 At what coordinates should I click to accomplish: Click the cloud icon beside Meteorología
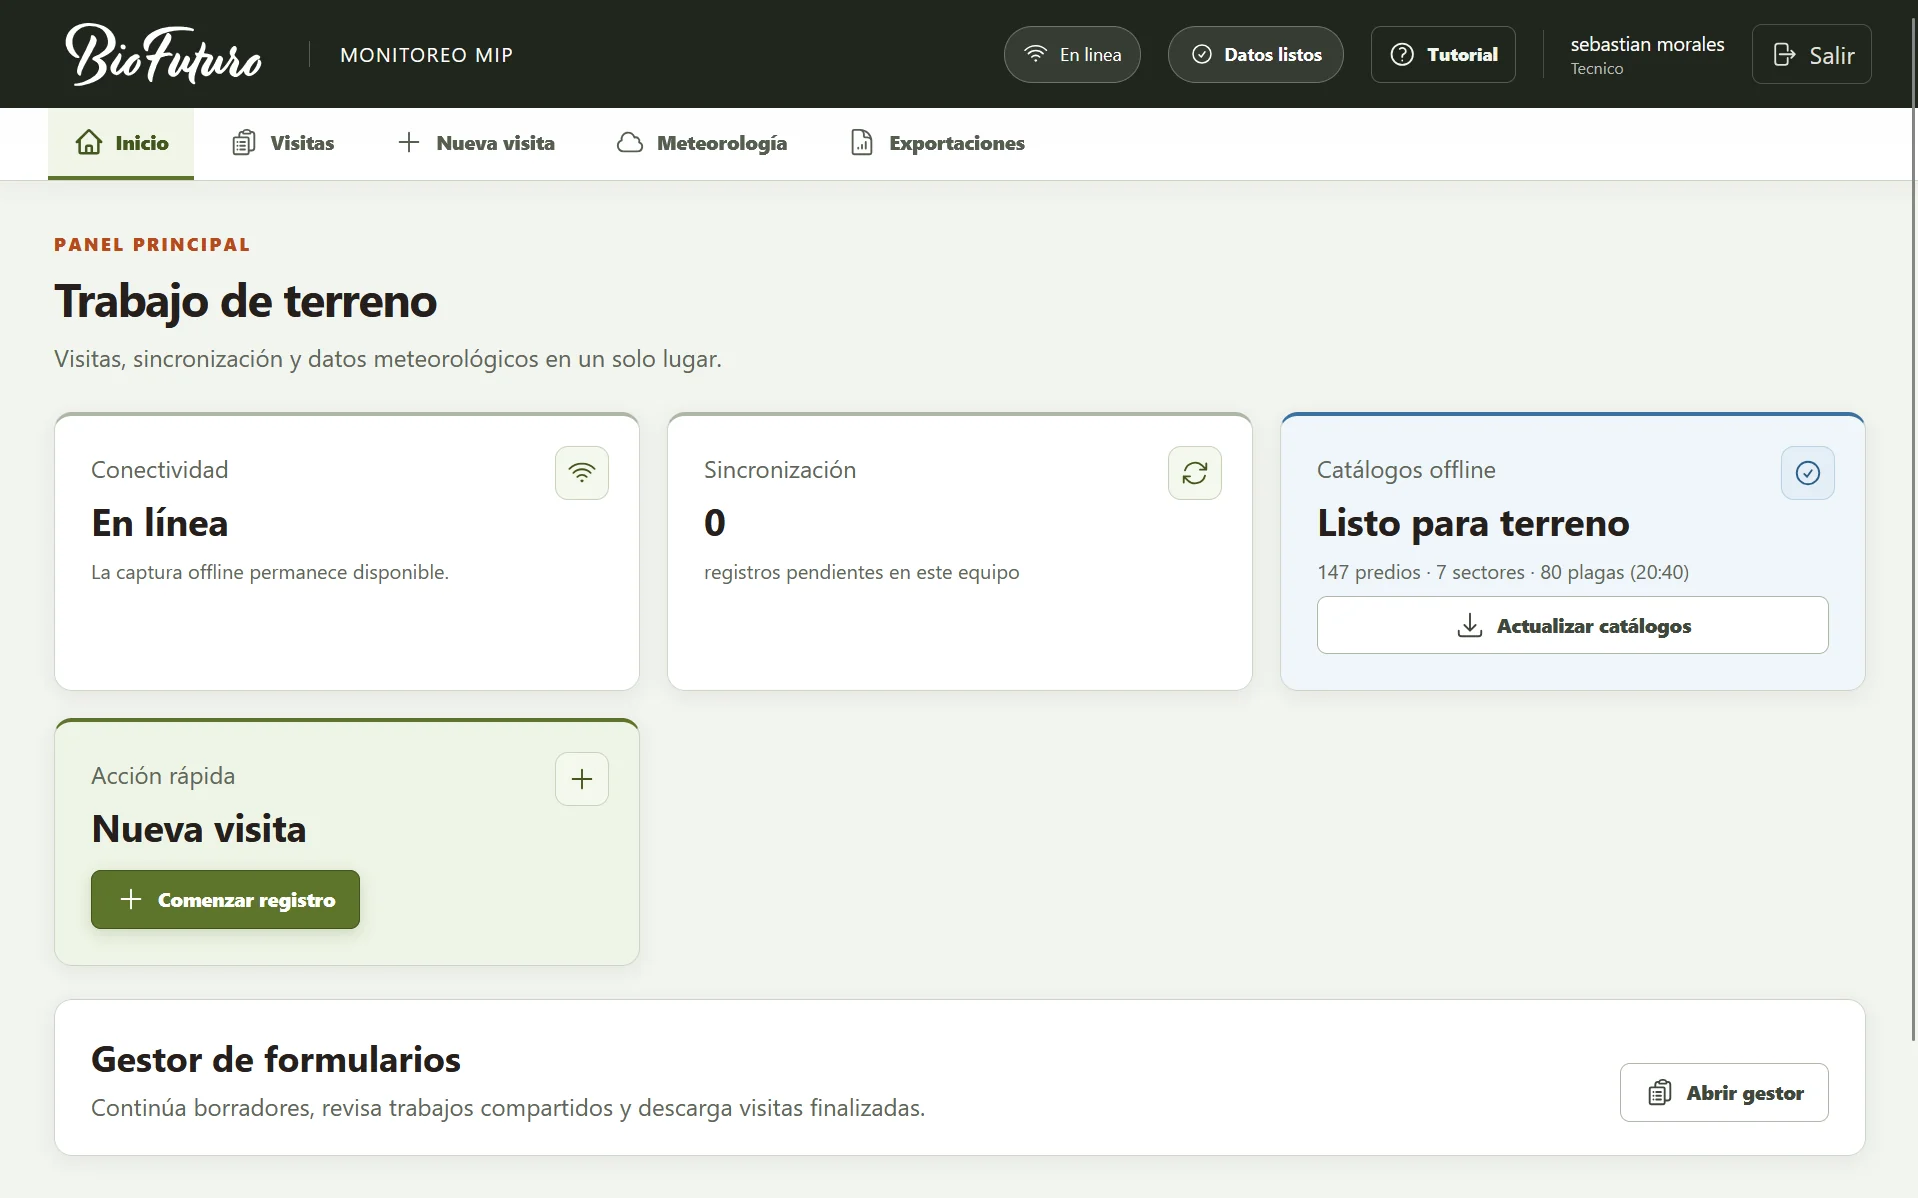630,143
